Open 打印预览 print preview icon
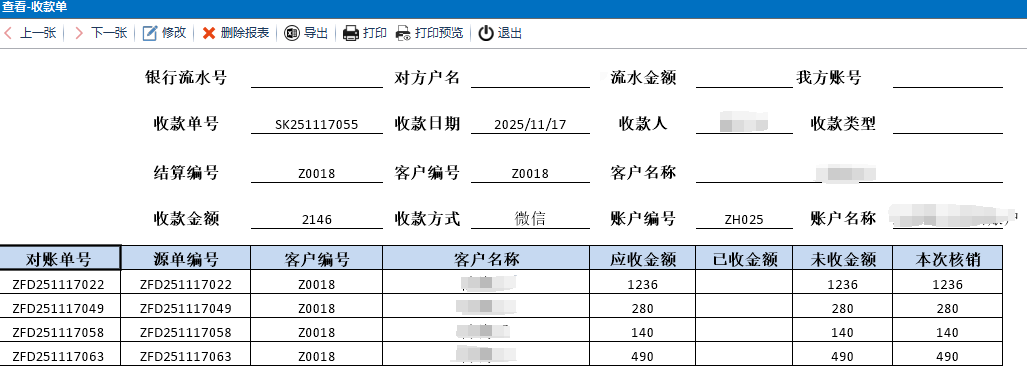The width and height of the screenshot is (1027, 387). click(403, 33)
